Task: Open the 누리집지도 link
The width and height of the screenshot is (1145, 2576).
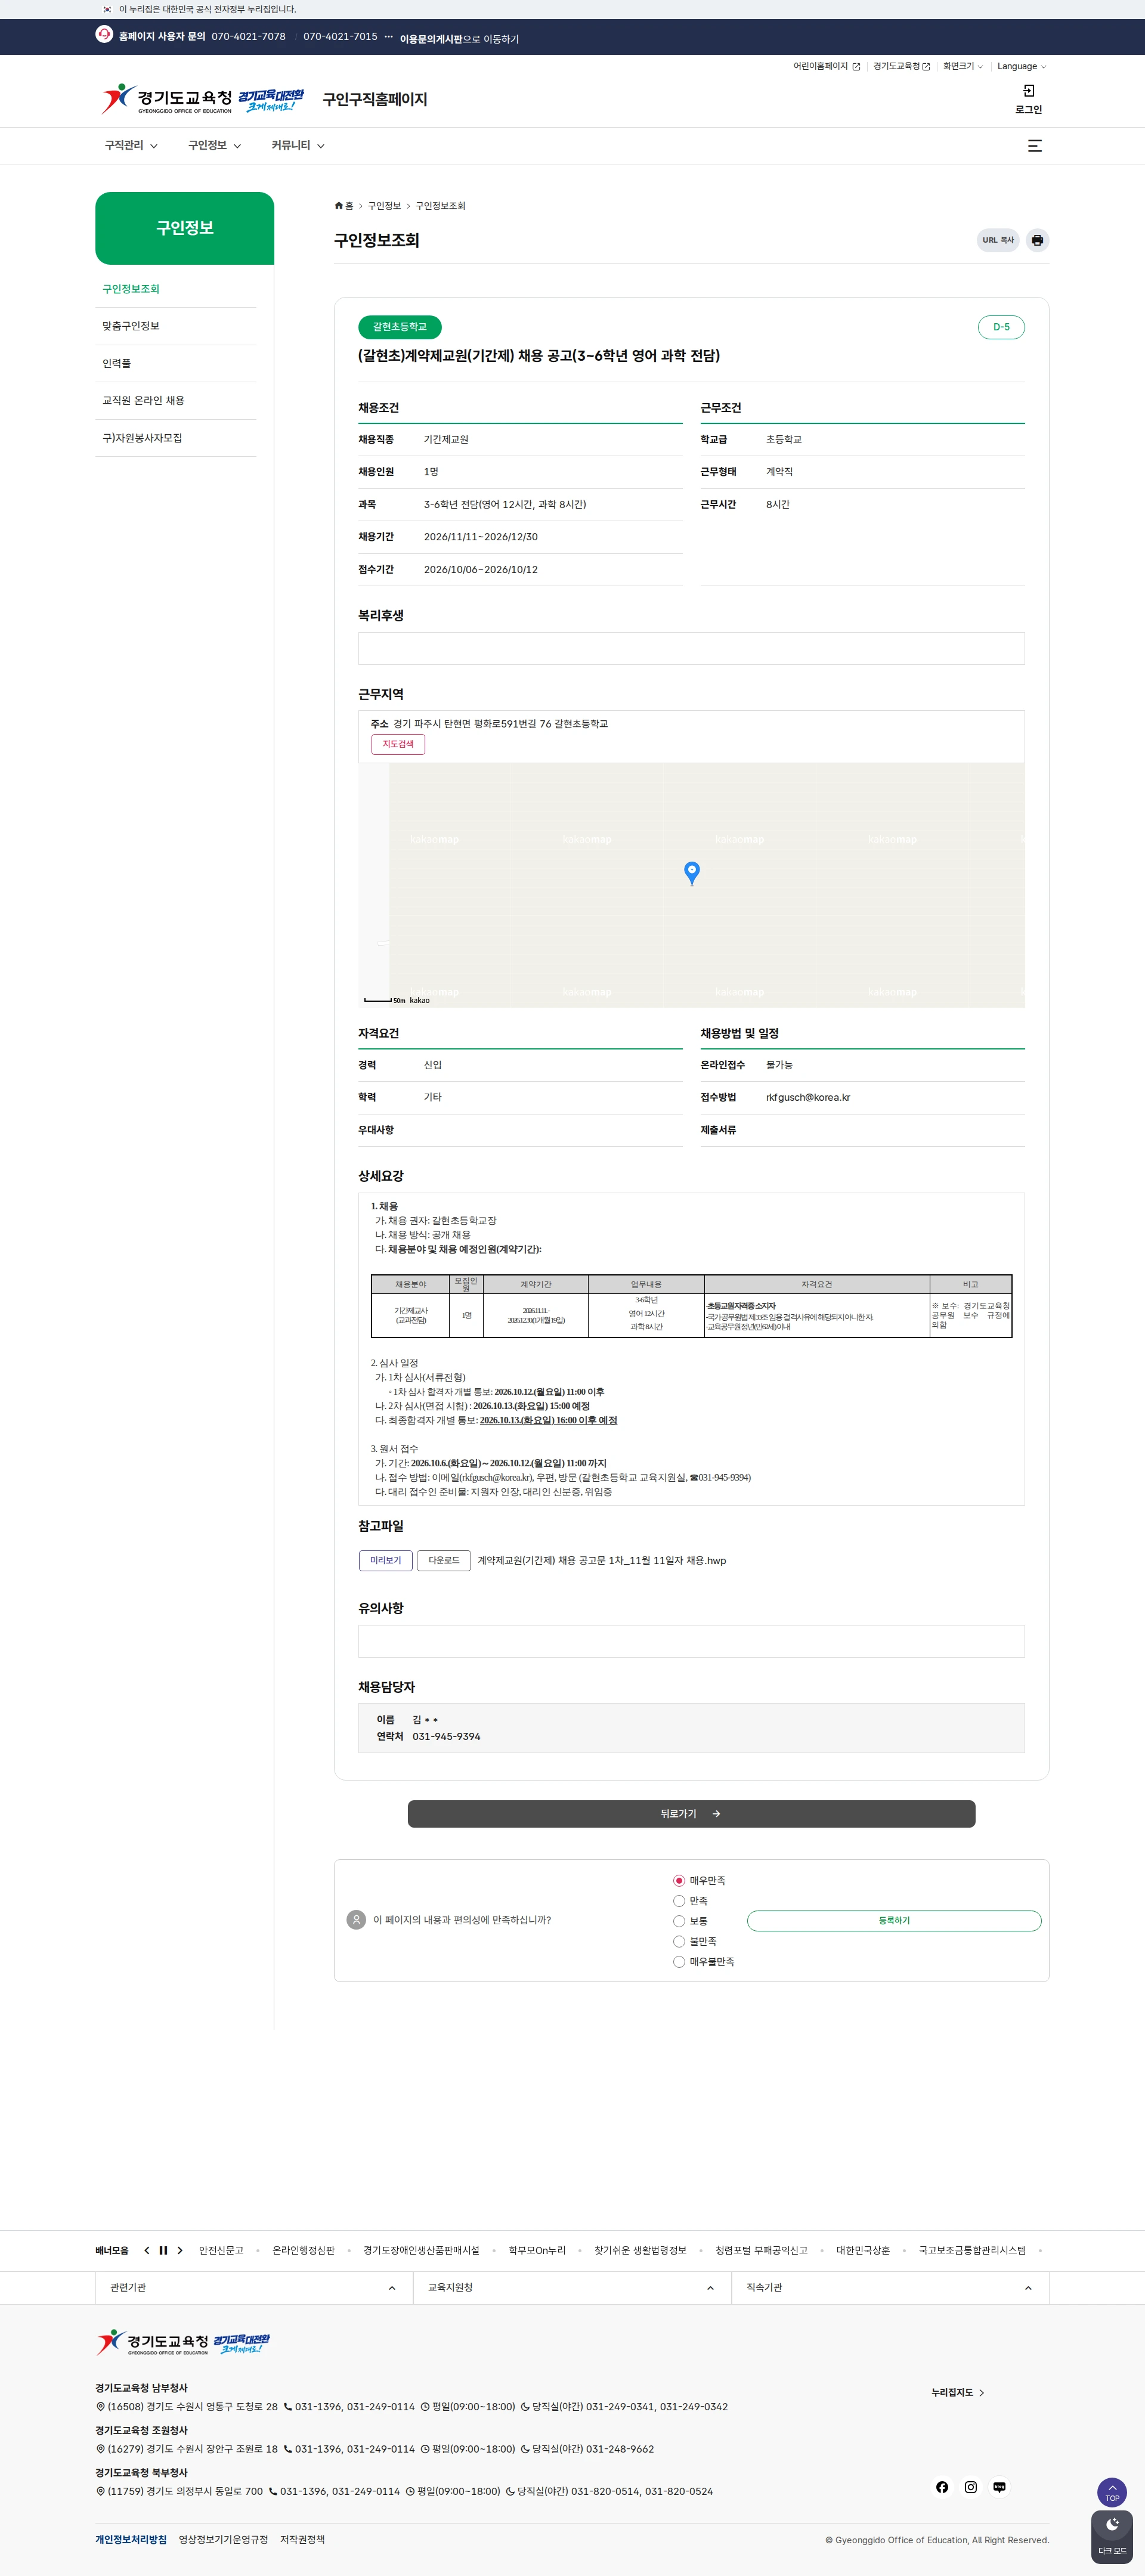Action: point(958,2393)
